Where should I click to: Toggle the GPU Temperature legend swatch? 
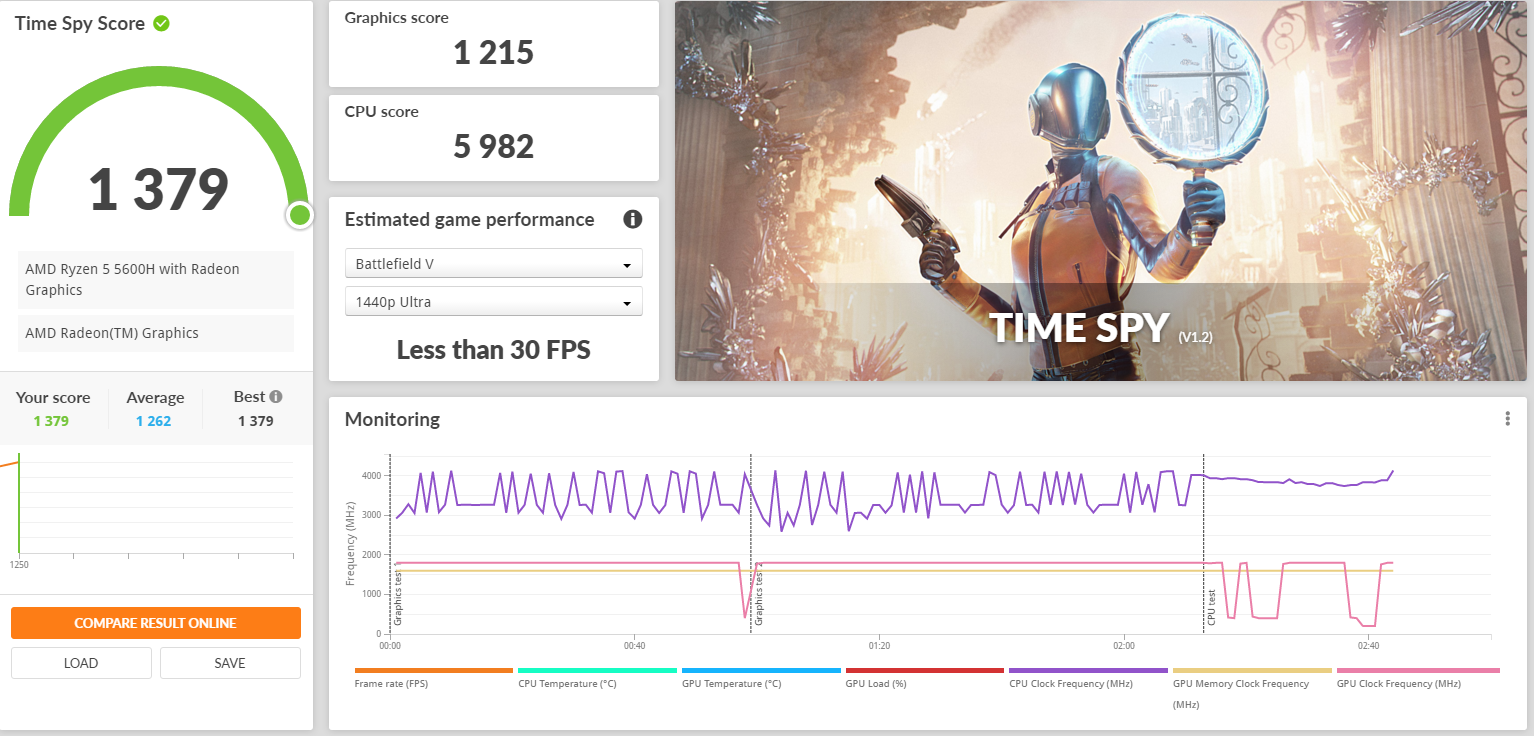coord(761,671)
